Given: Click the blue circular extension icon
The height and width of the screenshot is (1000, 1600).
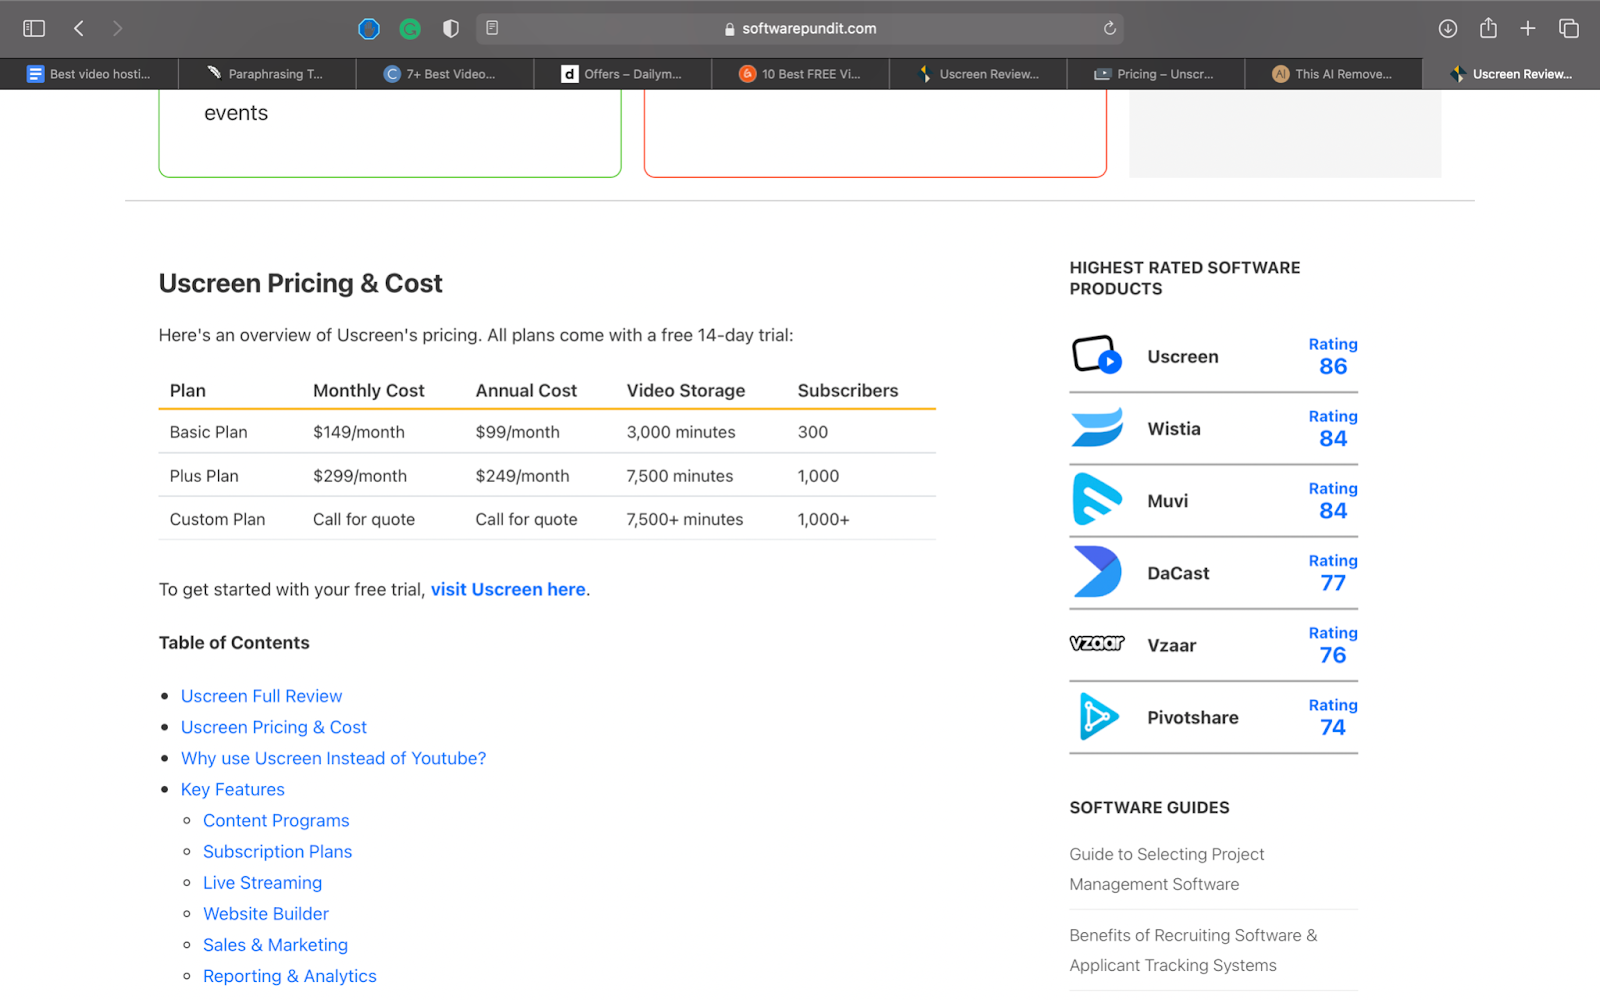Looking at the screenshot, I should click(x=369, y=29).
